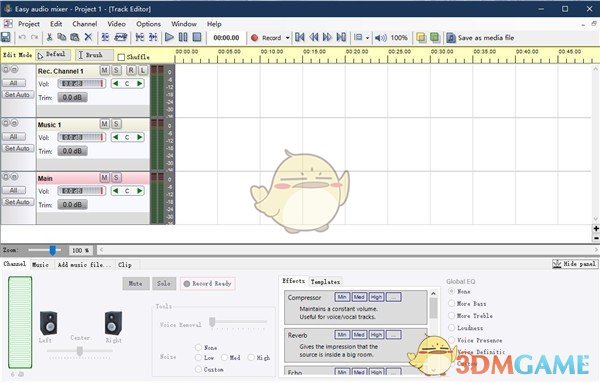Switch to the Music tab
600x383 pixels.
(41, 264)
